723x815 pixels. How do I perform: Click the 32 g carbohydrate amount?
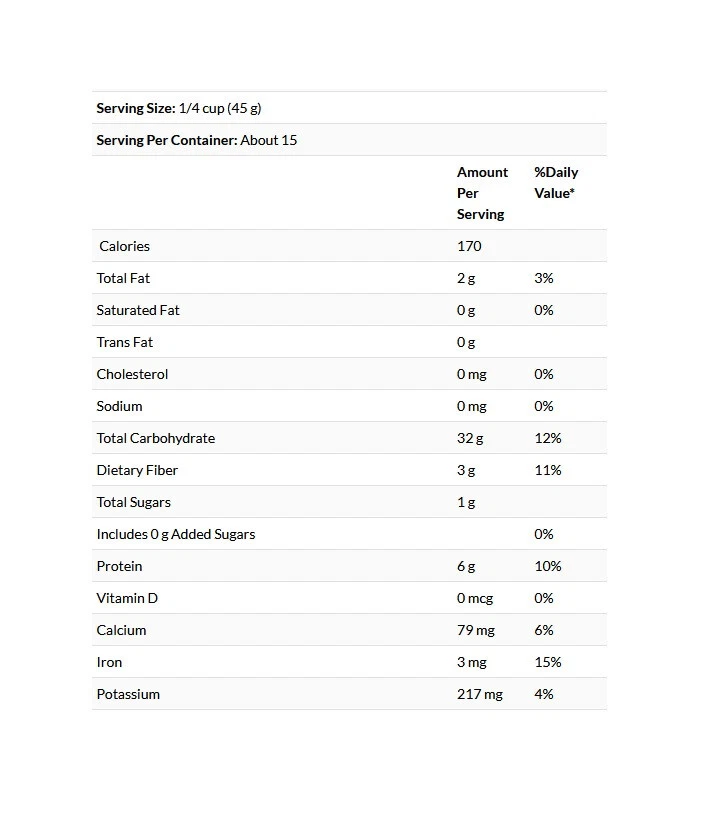[x=469, y=438]
